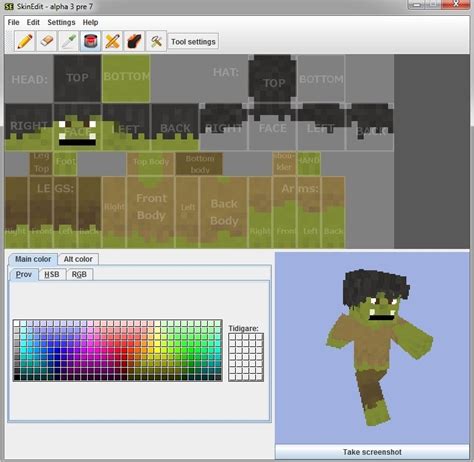Click the Back Body region
Screen dimensions: 474x462
click(224, 212)
